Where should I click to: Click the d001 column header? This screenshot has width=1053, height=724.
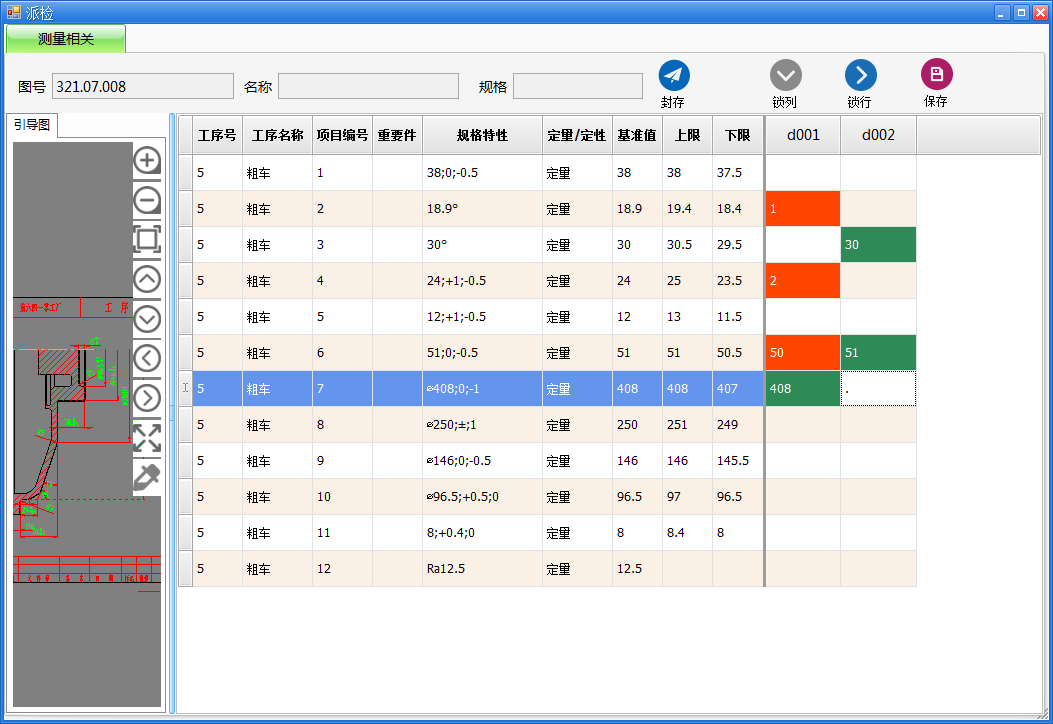coord(803,136)
